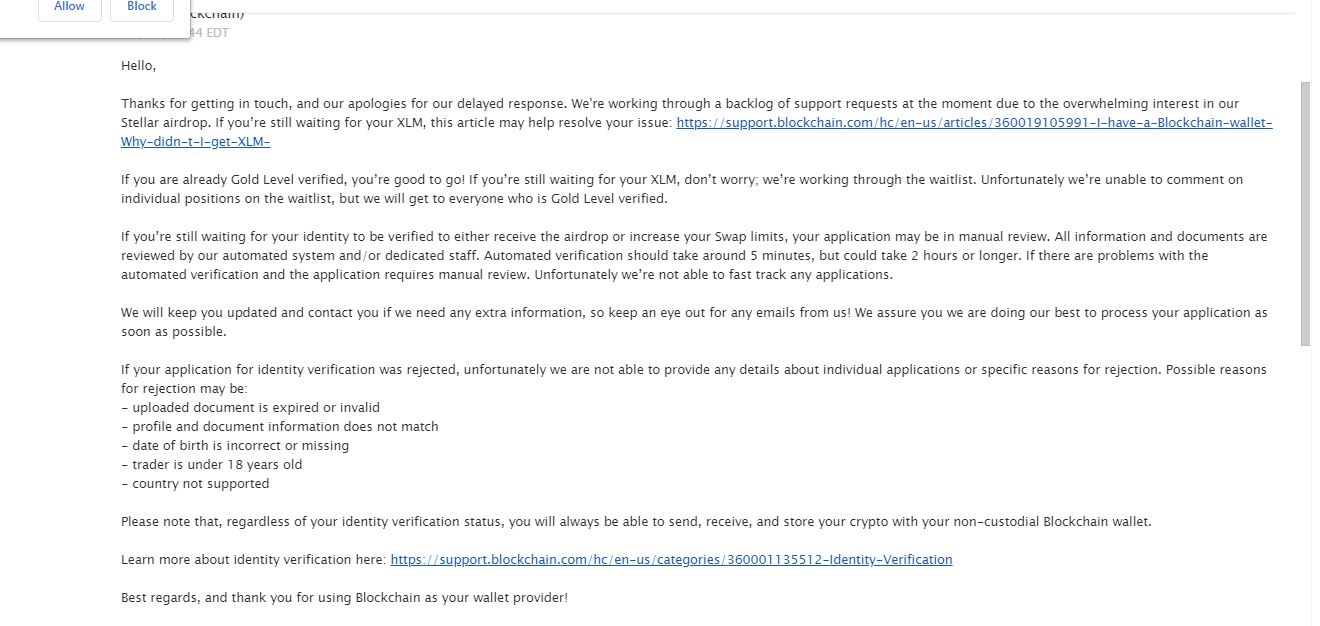Click the 'Learn more about identity verification here' text
The image size is (1320, 626).
[x=253, y=560]
